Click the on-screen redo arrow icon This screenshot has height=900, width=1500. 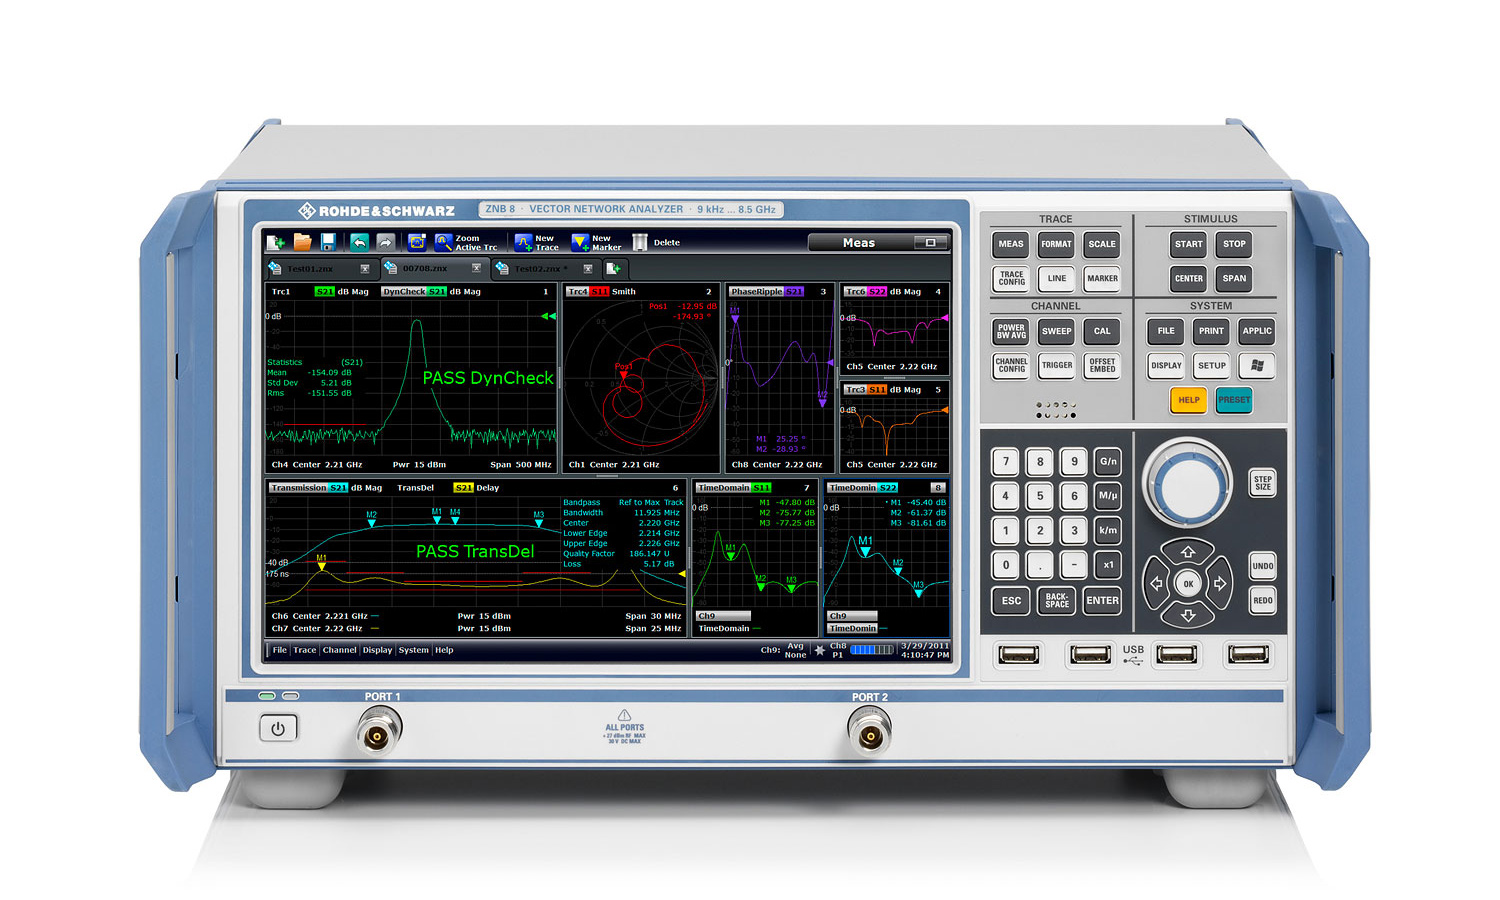pyautogui.click(x=385, y=242)
